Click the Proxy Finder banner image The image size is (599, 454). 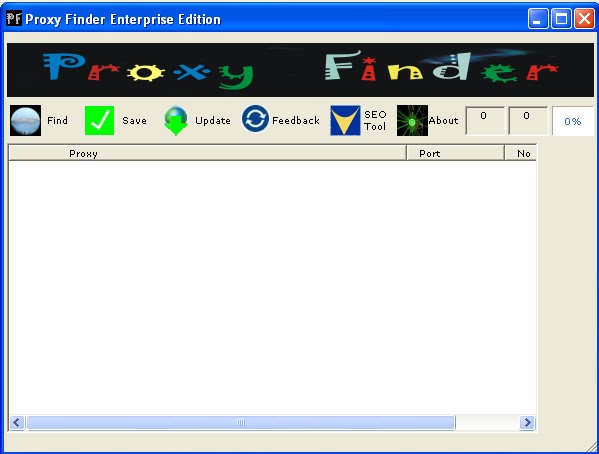click(x=300, y=70)
